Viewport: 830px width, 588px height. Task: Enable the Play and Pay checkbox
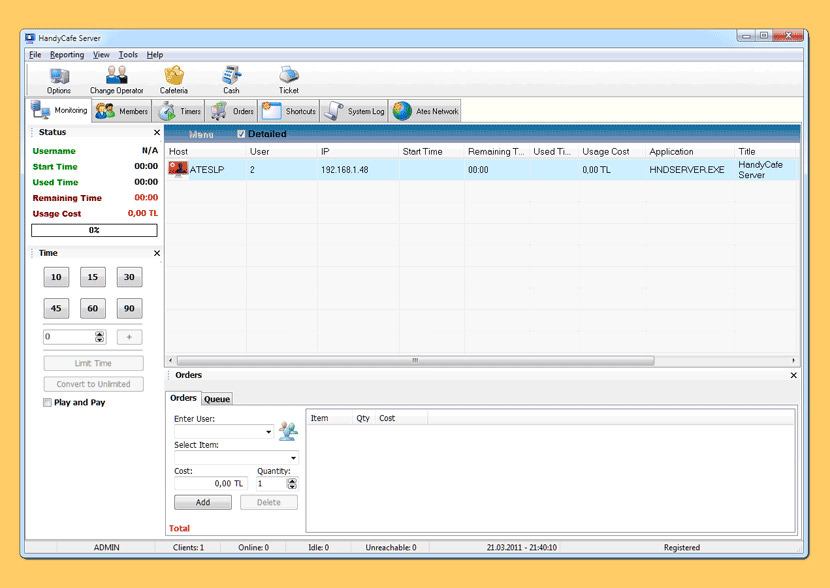(47, 402)
